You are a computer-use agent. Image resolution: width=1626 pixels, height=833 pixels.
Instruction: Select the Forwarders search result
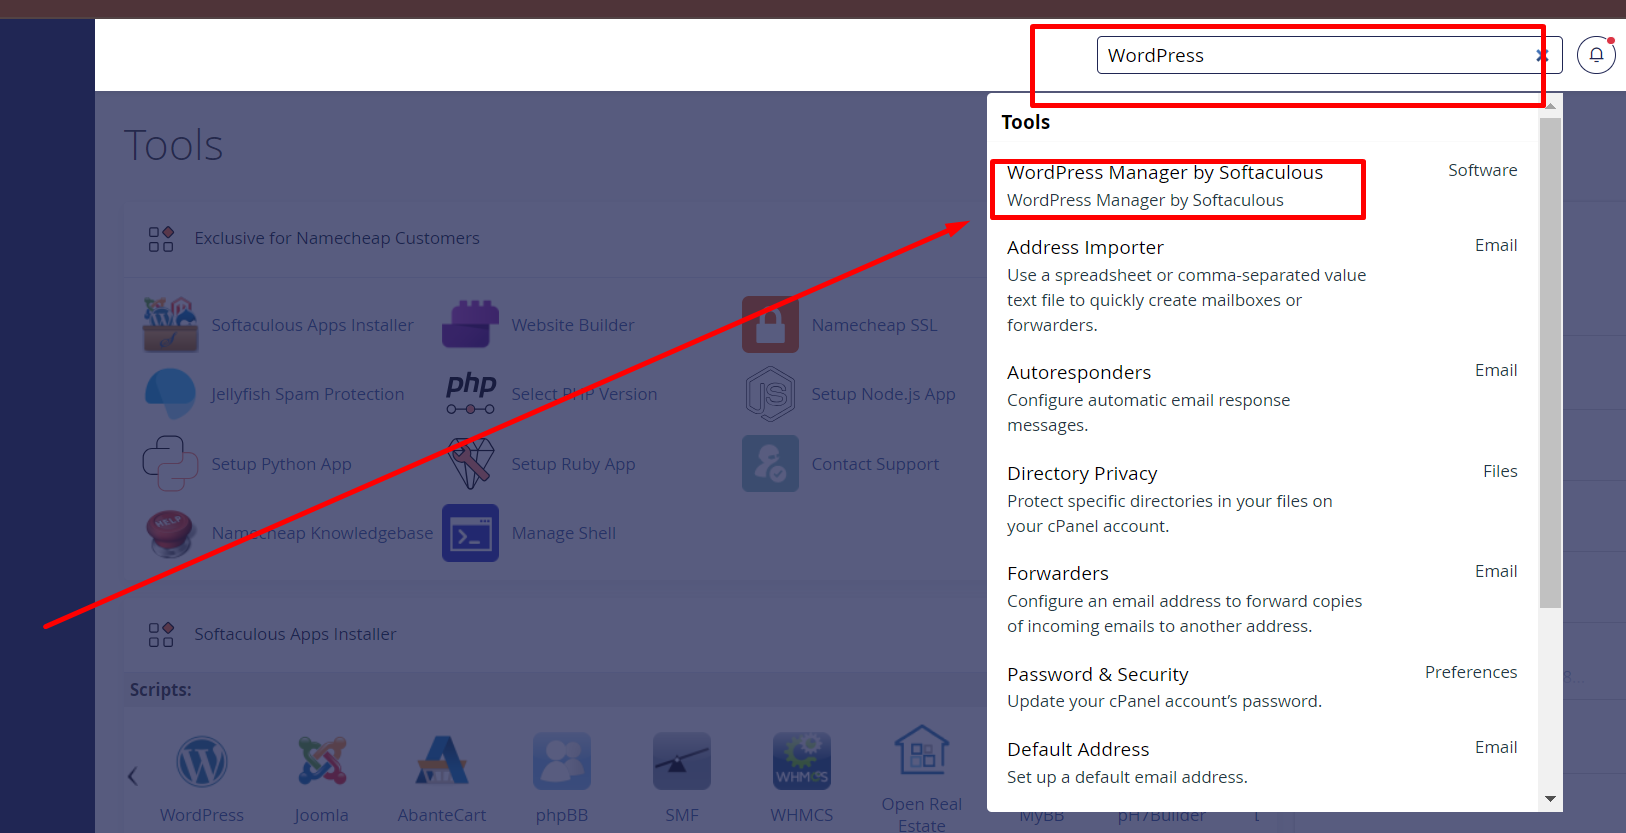coord(1262,599)
